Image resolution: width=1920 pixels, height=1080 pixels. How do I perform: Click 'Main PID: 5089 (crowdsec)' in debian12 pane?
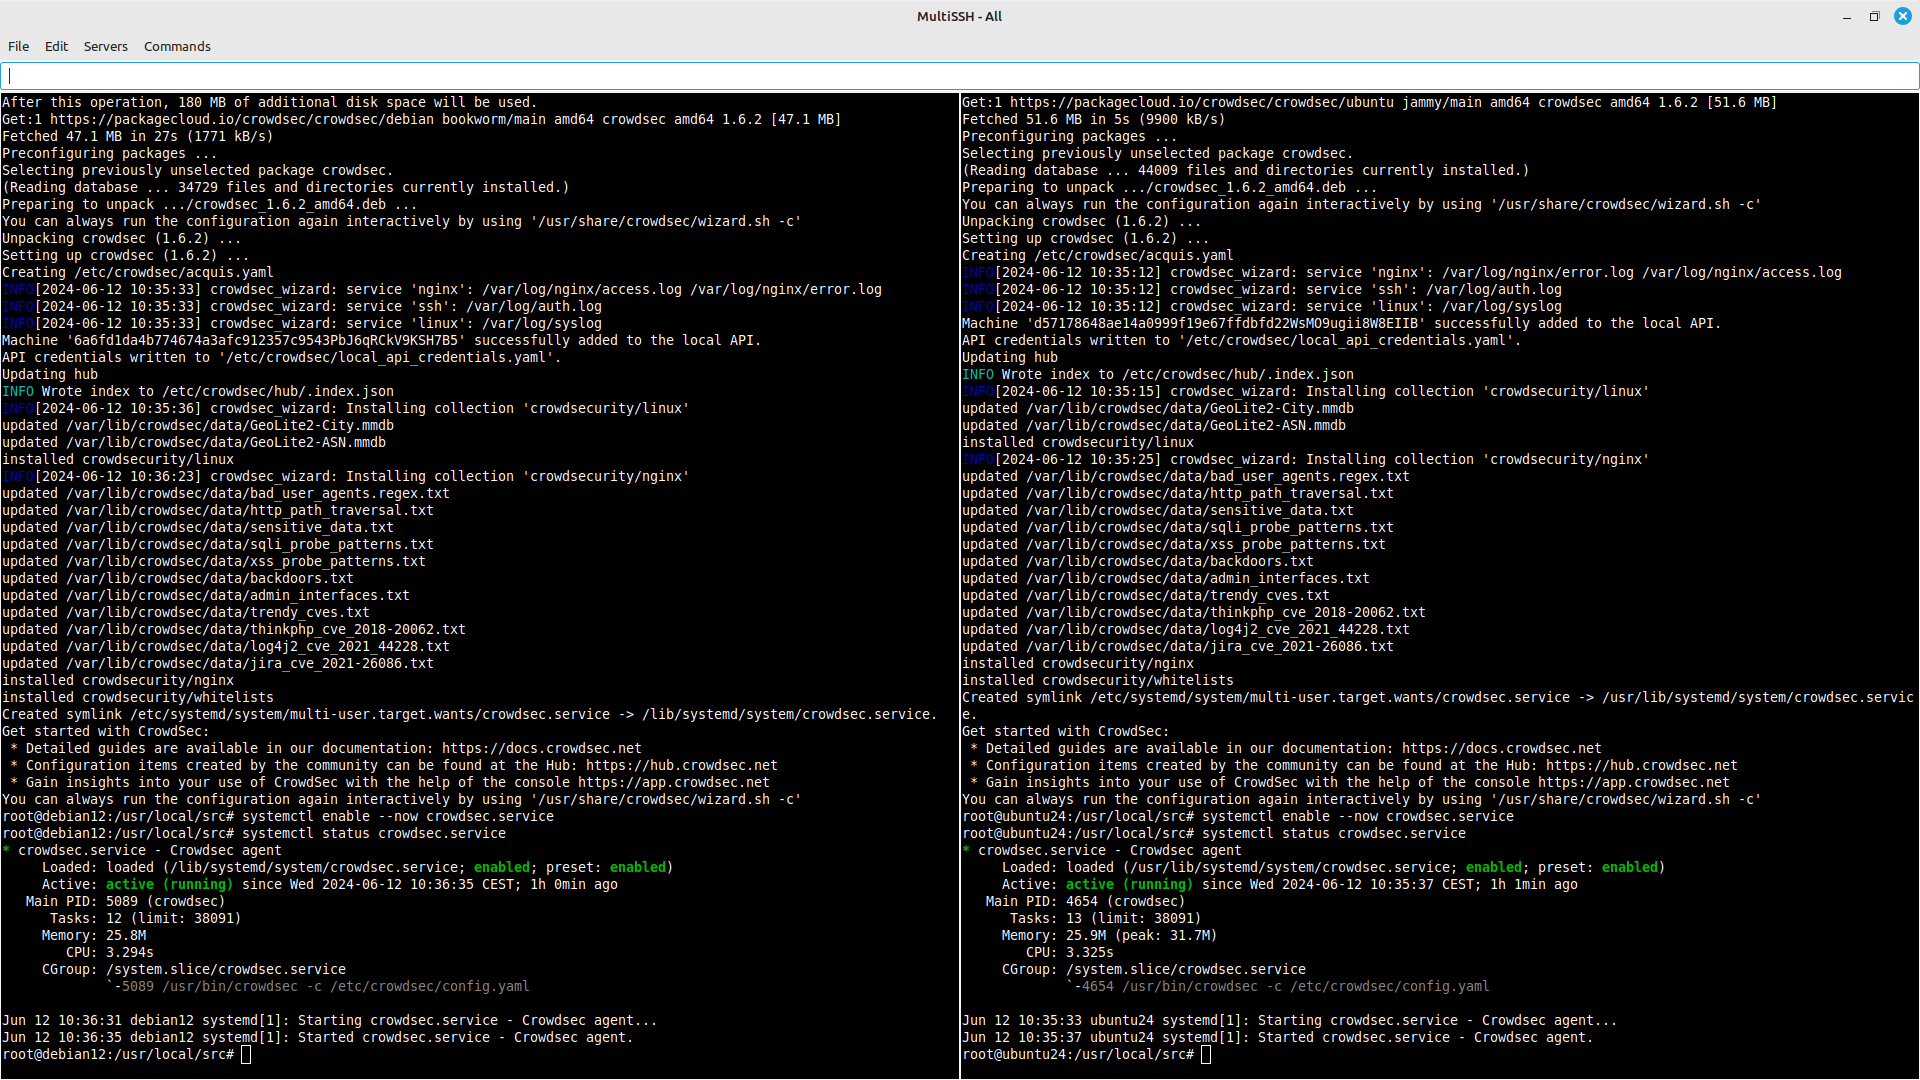126,901
